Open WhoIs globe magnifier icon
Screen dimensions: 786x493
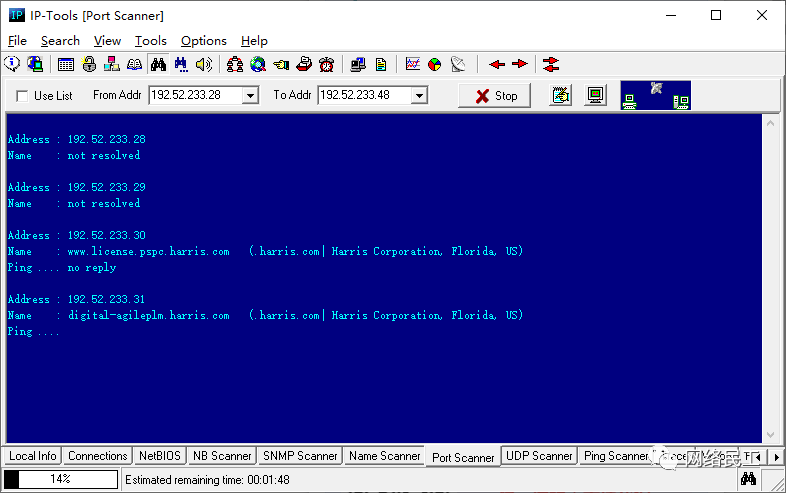pyautogui.click(x=258, y=64)
